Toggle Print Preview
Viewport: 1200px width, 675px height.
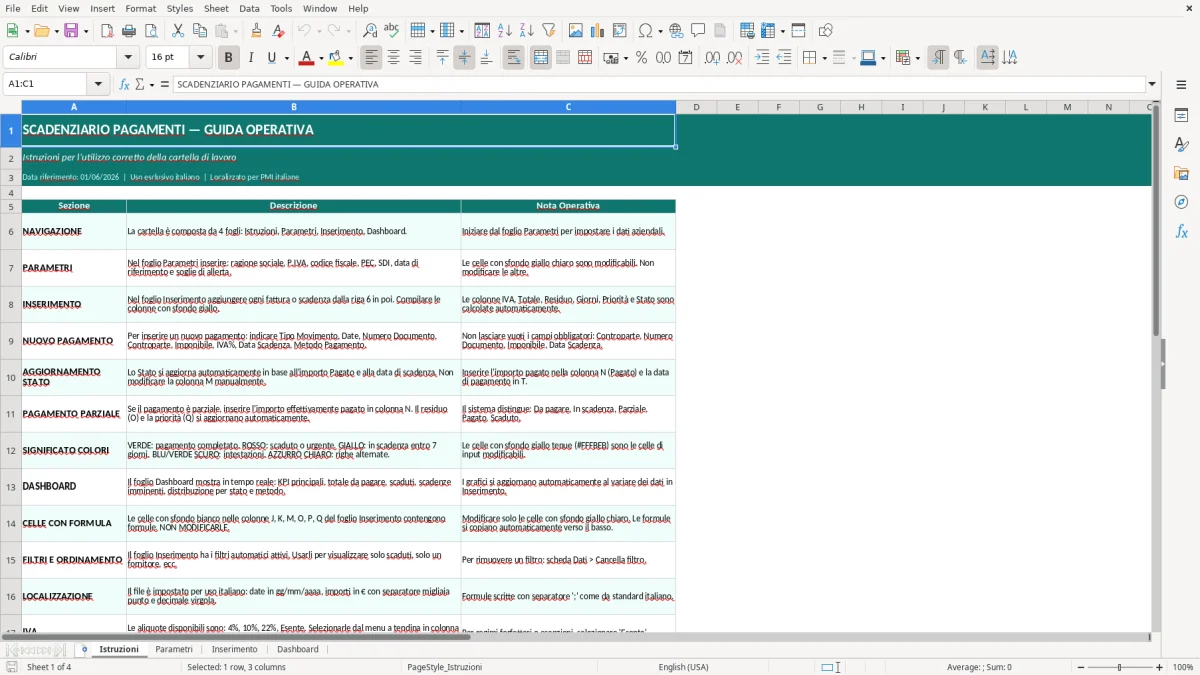[151, 31]
